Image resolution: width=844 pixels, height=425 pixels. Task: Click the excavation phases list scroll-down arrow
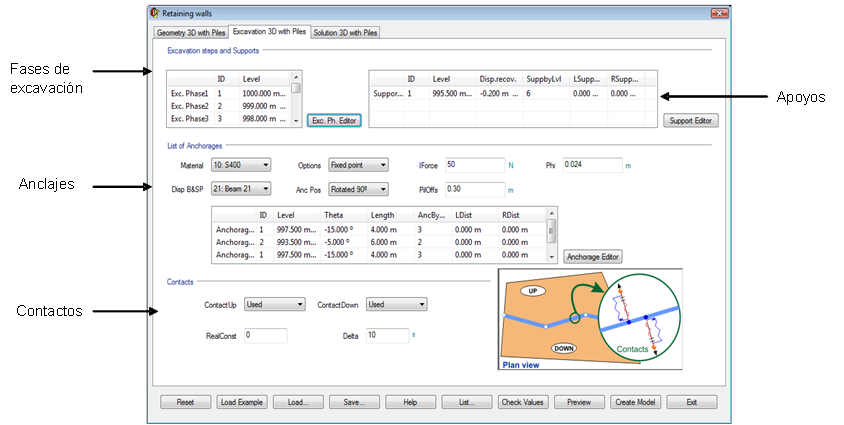[x=296, y=122]
